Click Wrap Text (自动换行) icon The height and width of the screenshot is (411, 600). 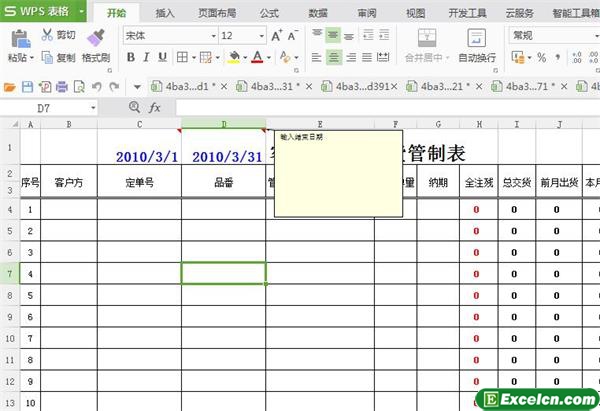pyautogui.click(x=477, y=38)
